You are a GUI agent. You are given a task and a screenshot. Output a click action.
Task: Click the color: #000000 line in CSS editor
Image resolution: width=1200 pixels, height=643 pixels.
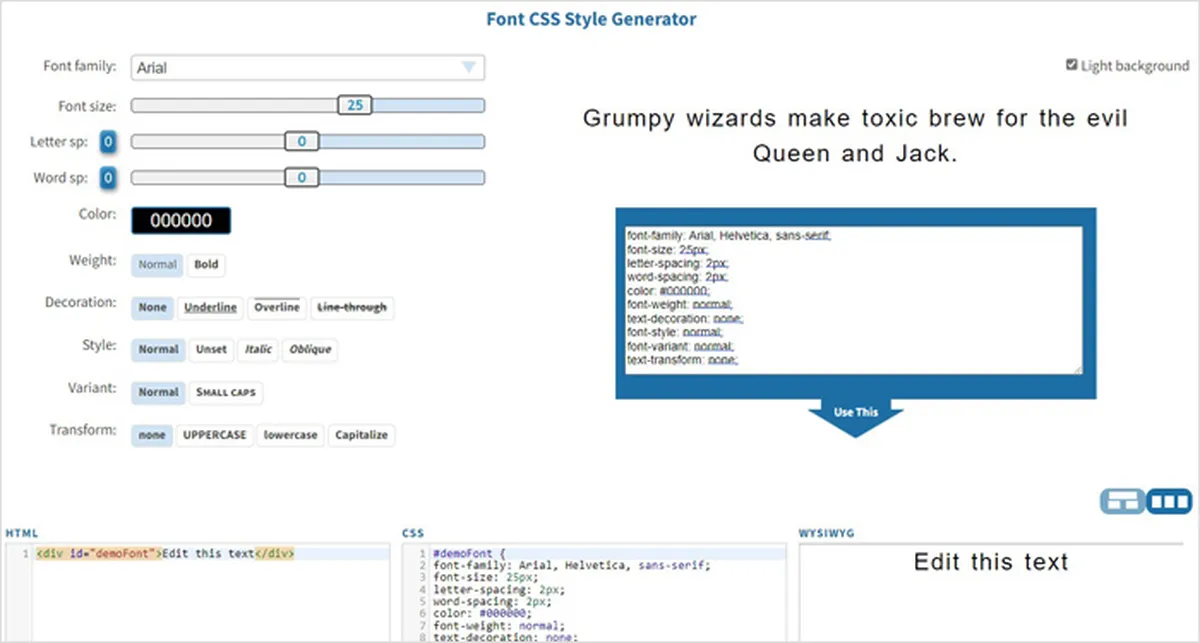point(483,612)
